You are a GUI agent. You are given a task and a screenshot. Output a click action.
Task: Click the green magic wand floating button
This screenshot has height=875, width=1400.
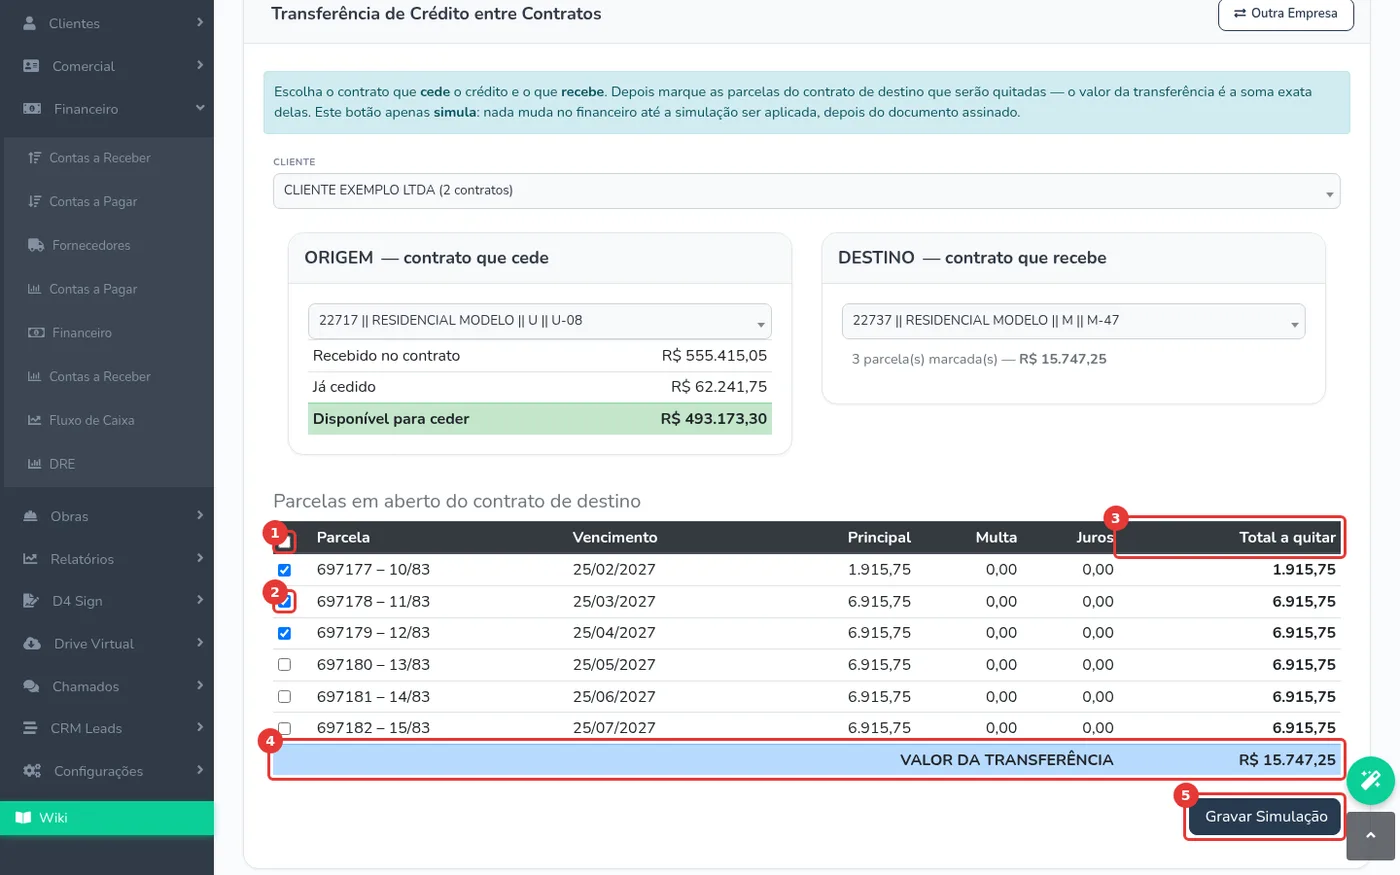tap(1371, 780)
